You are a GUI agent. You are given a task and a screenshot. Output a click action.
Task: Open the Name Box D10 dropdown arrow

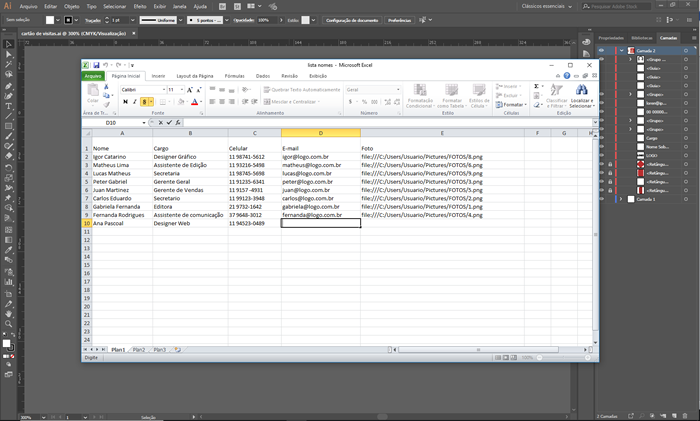click(x=144, y=122)
